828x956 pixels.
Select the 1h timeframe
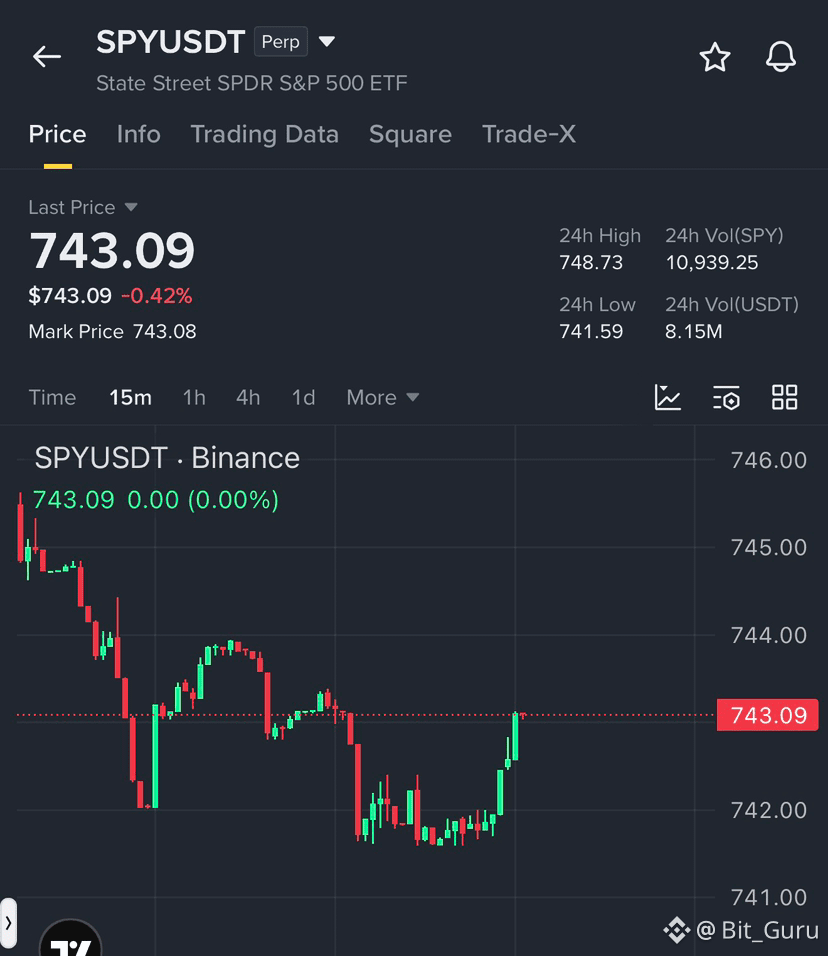(x=194, y=398)
